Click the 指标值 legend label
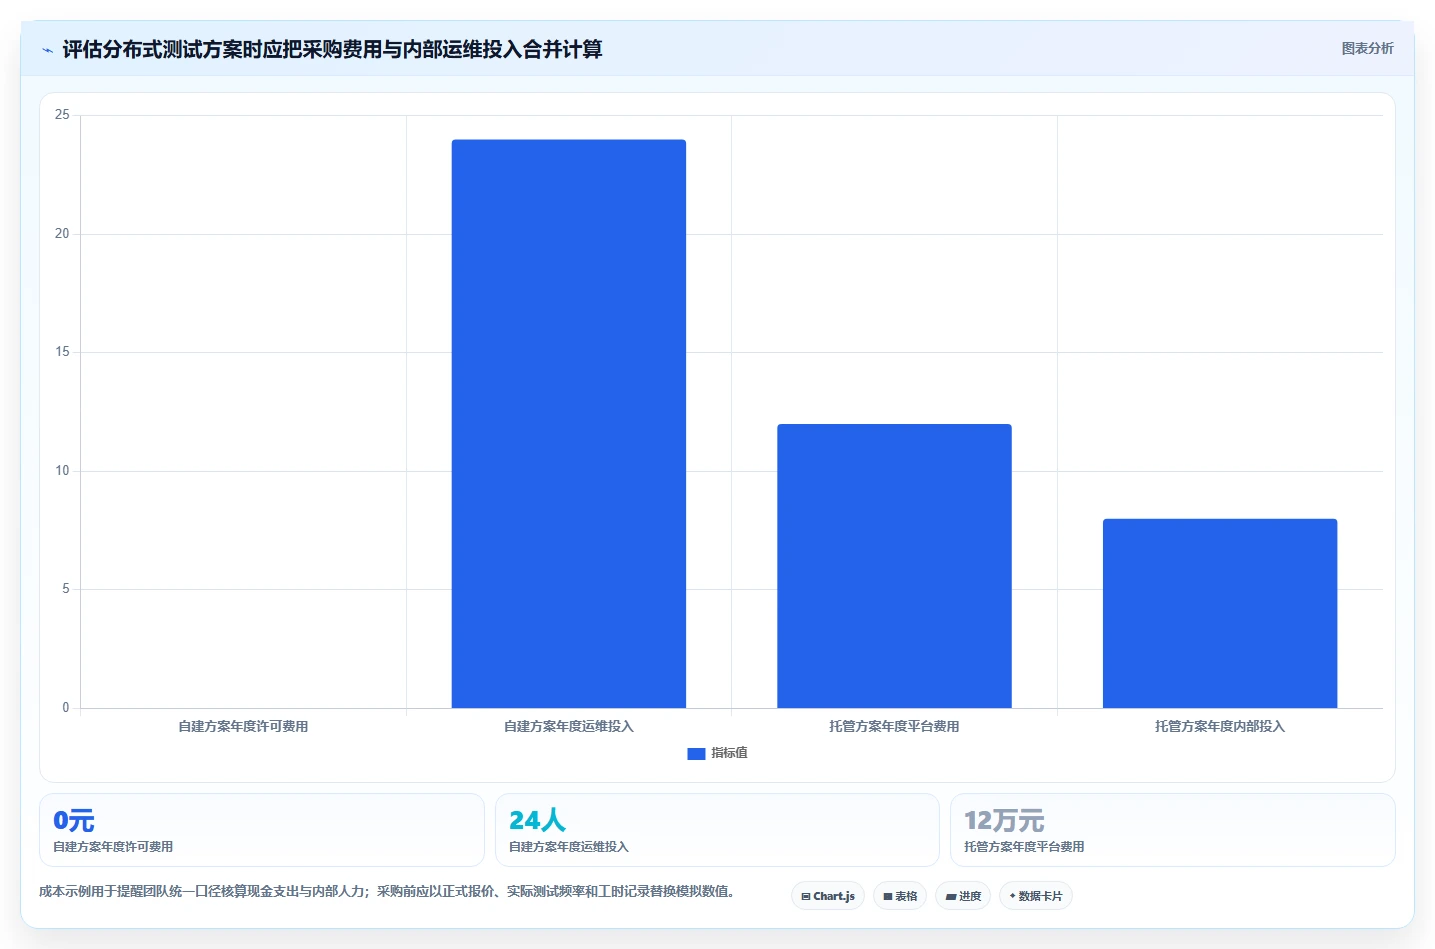Screen dimensions: 1435x949 pyautogui.click(x=729, y=753)
